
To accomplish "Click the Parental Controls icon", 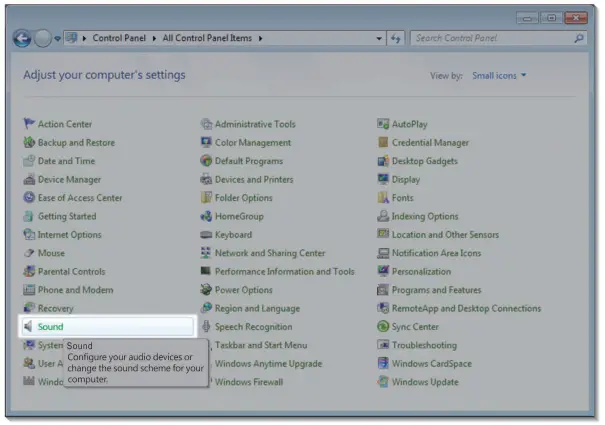I will 29,271.
